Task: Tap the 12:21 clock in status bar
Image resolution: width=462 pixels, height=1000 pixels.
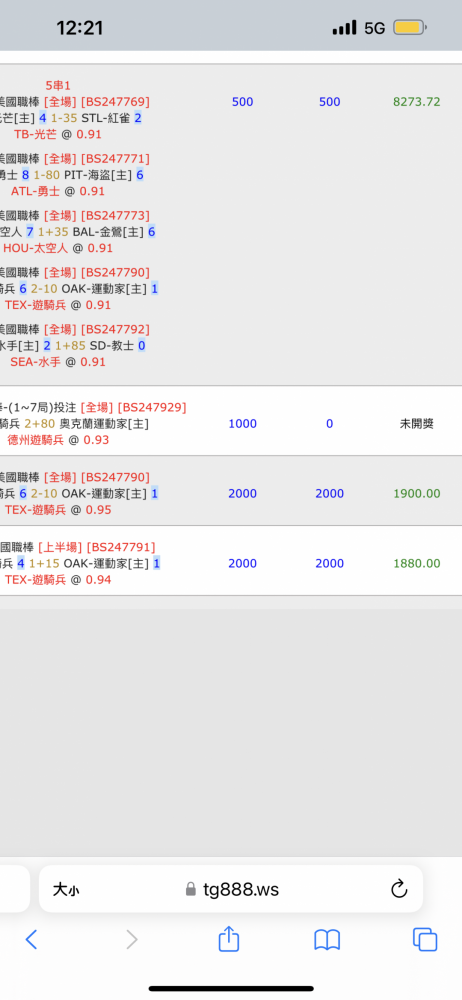Action: 80,27
